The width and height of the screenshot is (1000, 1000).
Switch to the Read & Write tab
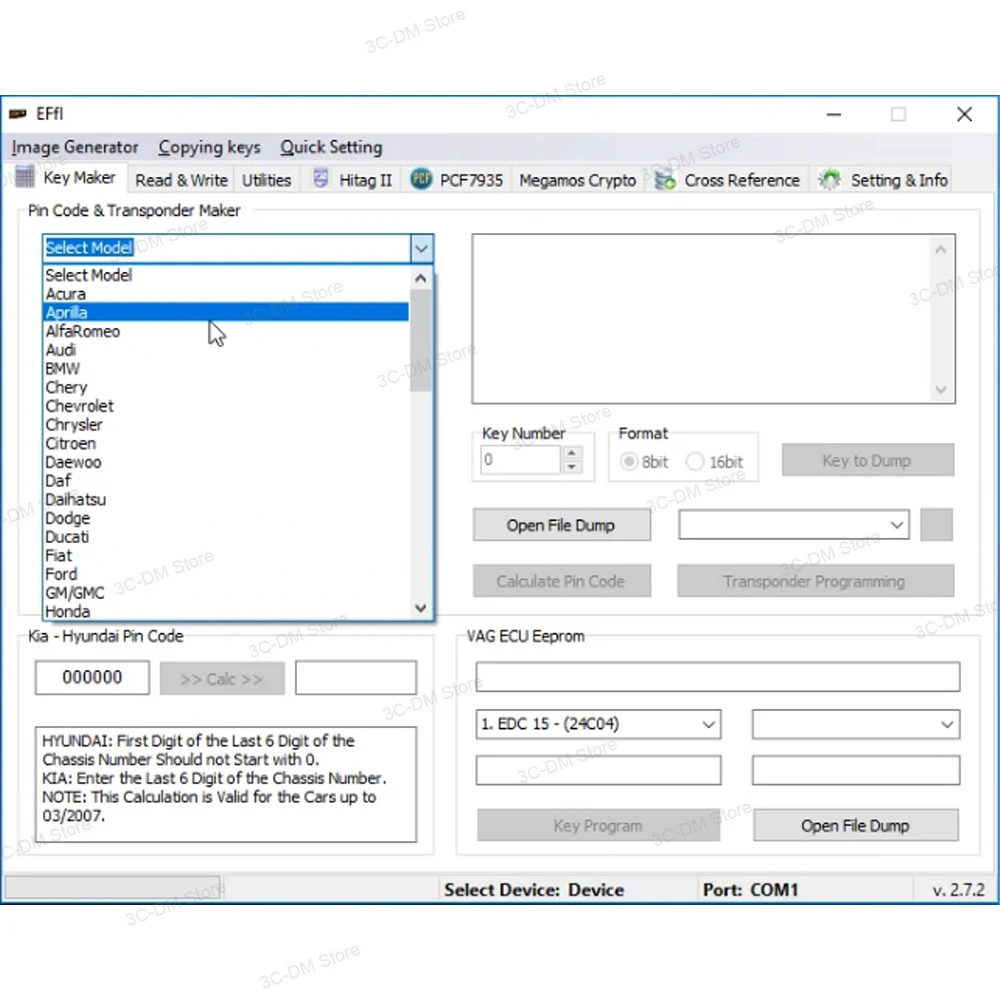pyautogui.click(x=181, y=180)
